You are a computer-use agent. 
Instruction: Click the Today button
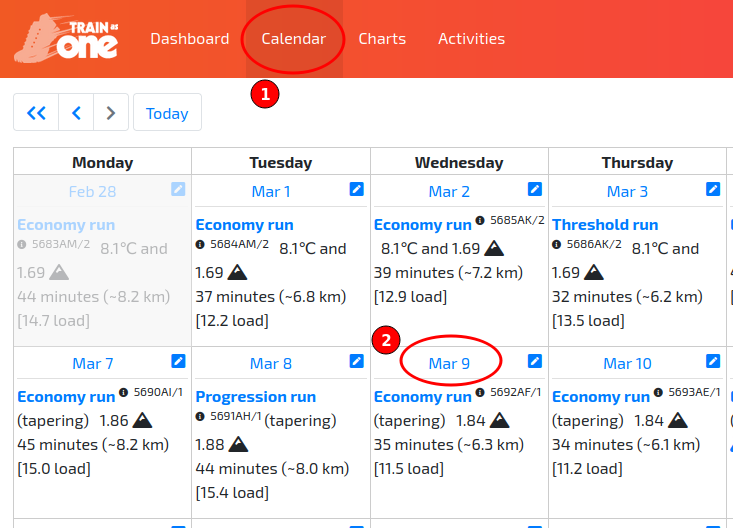click(x=167, y=113)
